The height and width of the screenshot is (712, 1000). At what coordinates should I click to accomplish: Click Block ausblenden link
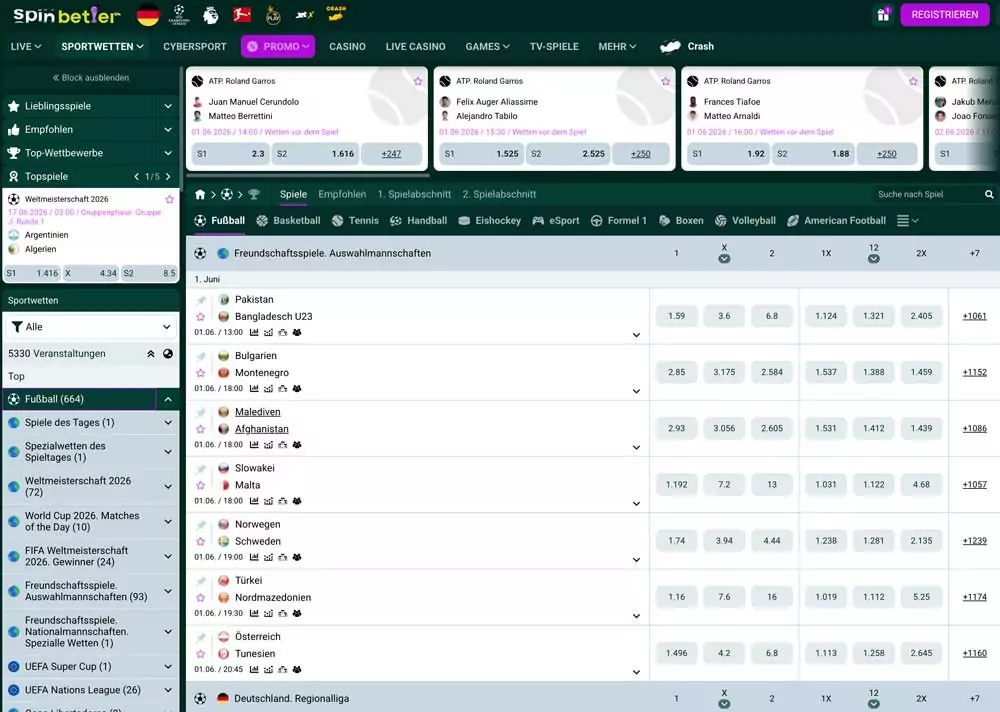click(x=91, y=77)
